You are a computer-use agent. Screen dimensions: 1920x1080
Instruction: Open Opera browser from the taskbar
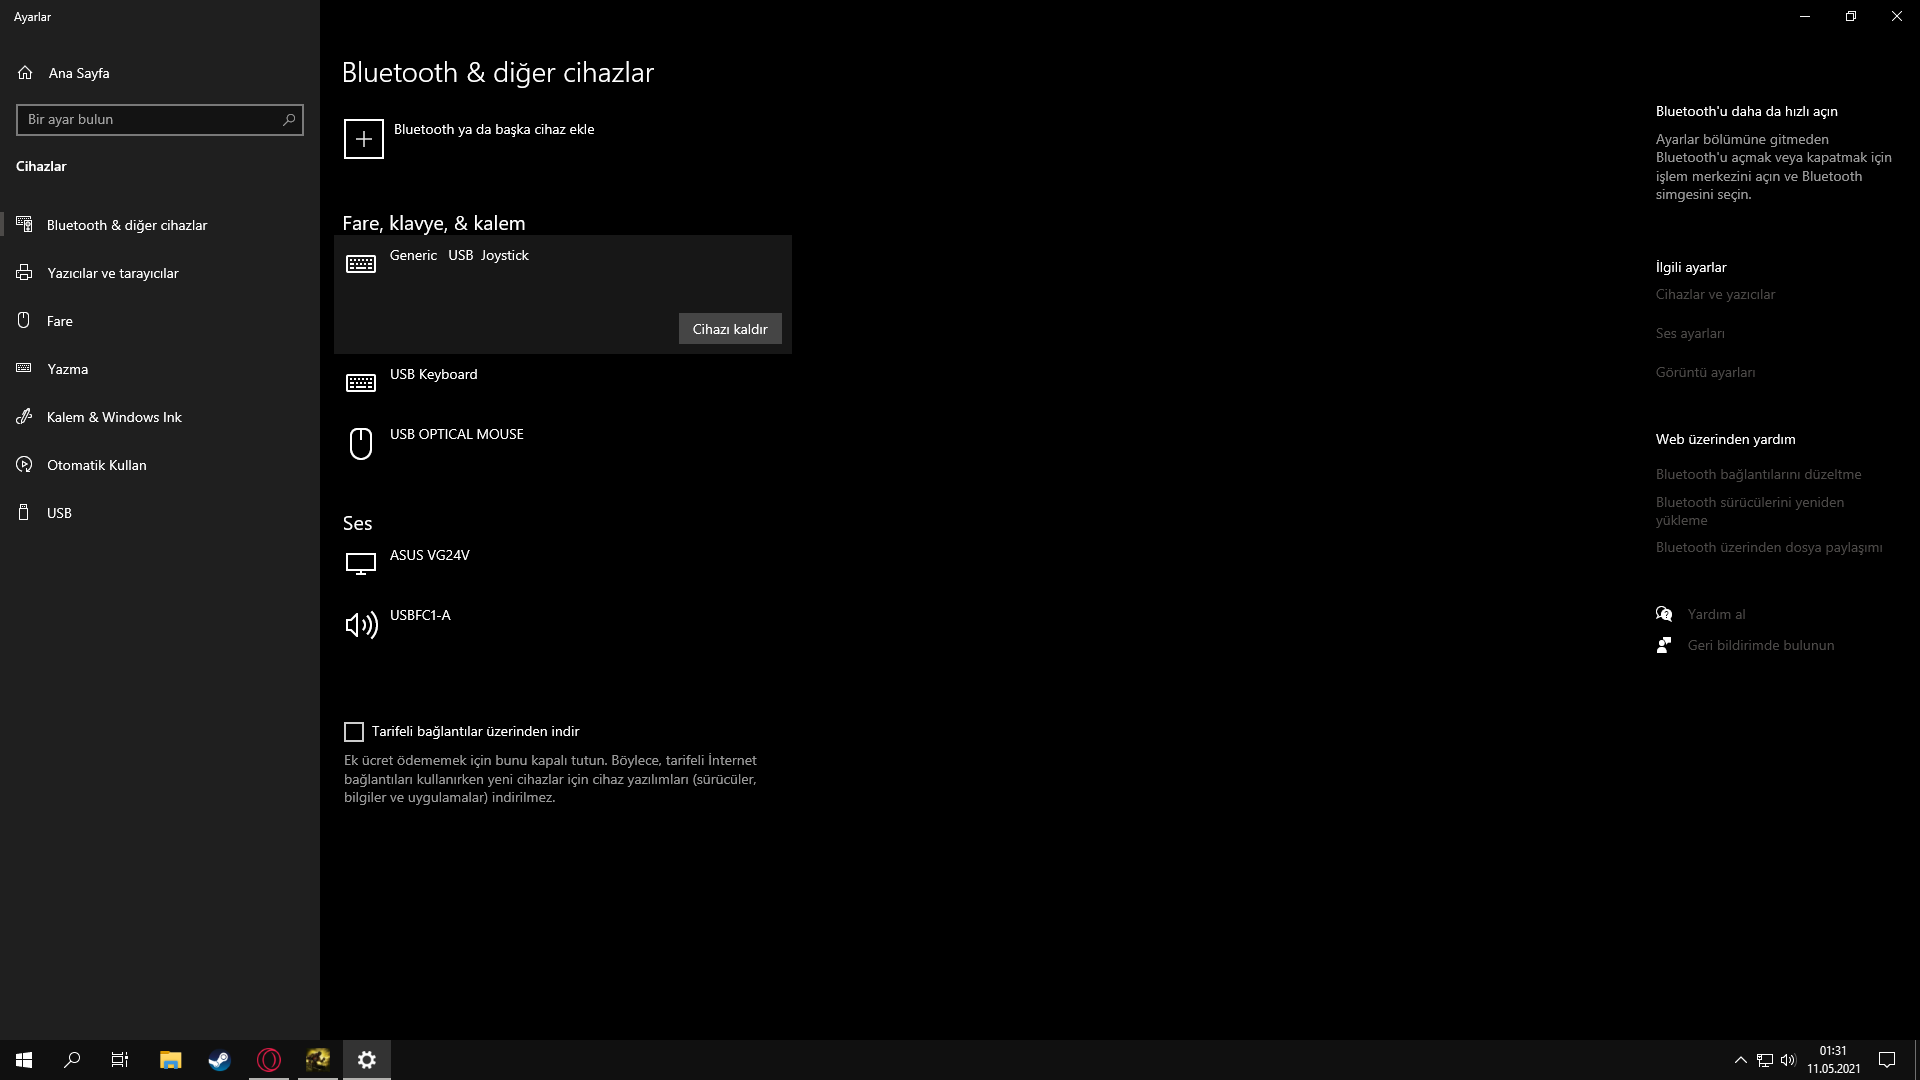269,1060
